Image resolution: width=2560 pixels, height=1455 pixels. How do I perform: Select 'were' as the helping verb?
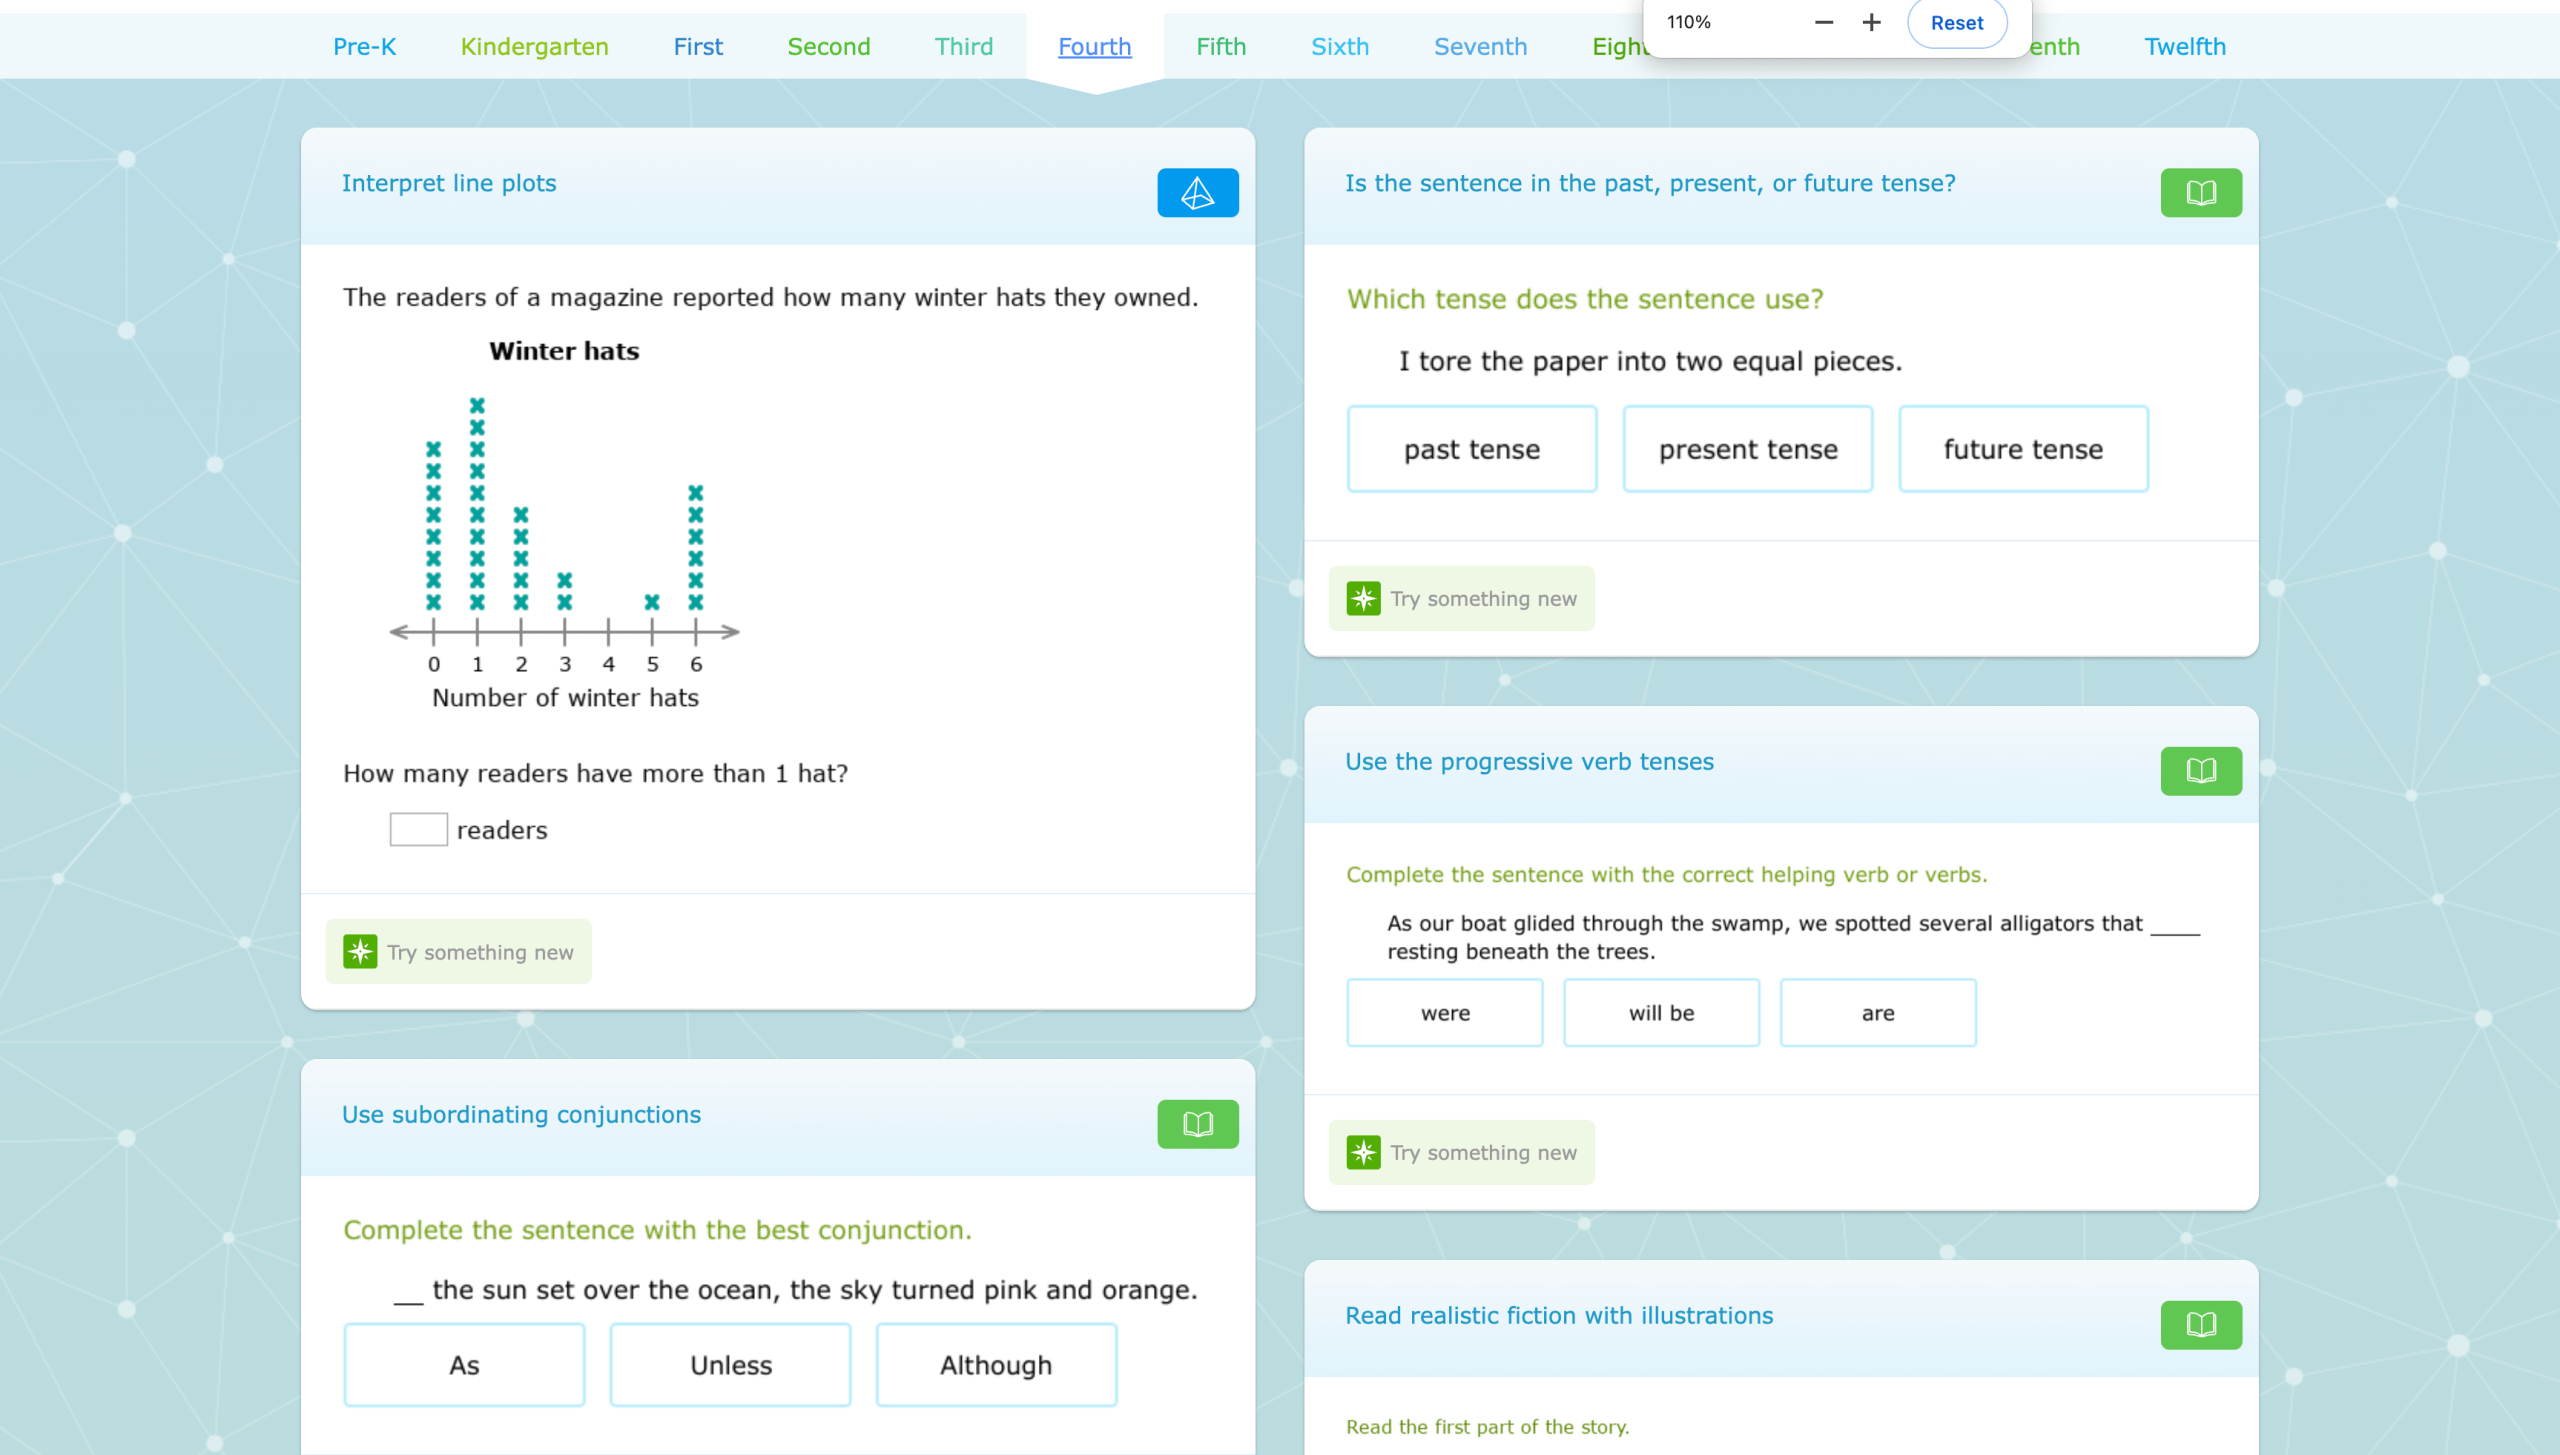point(1444,1012)
